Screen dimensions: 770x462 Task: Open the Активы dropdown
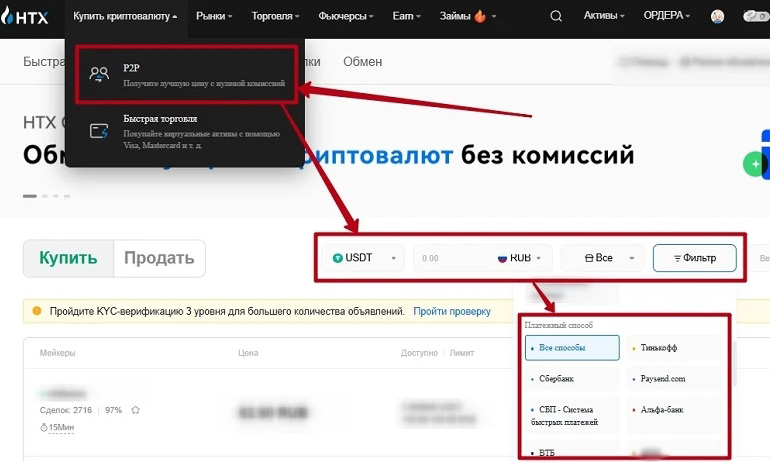click(604, 16)
